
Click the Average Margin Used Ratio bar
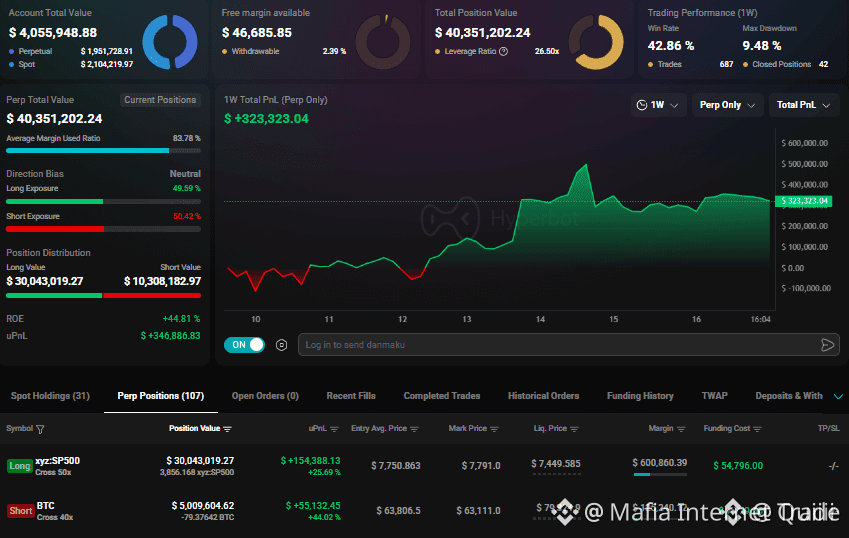[103, 150]
